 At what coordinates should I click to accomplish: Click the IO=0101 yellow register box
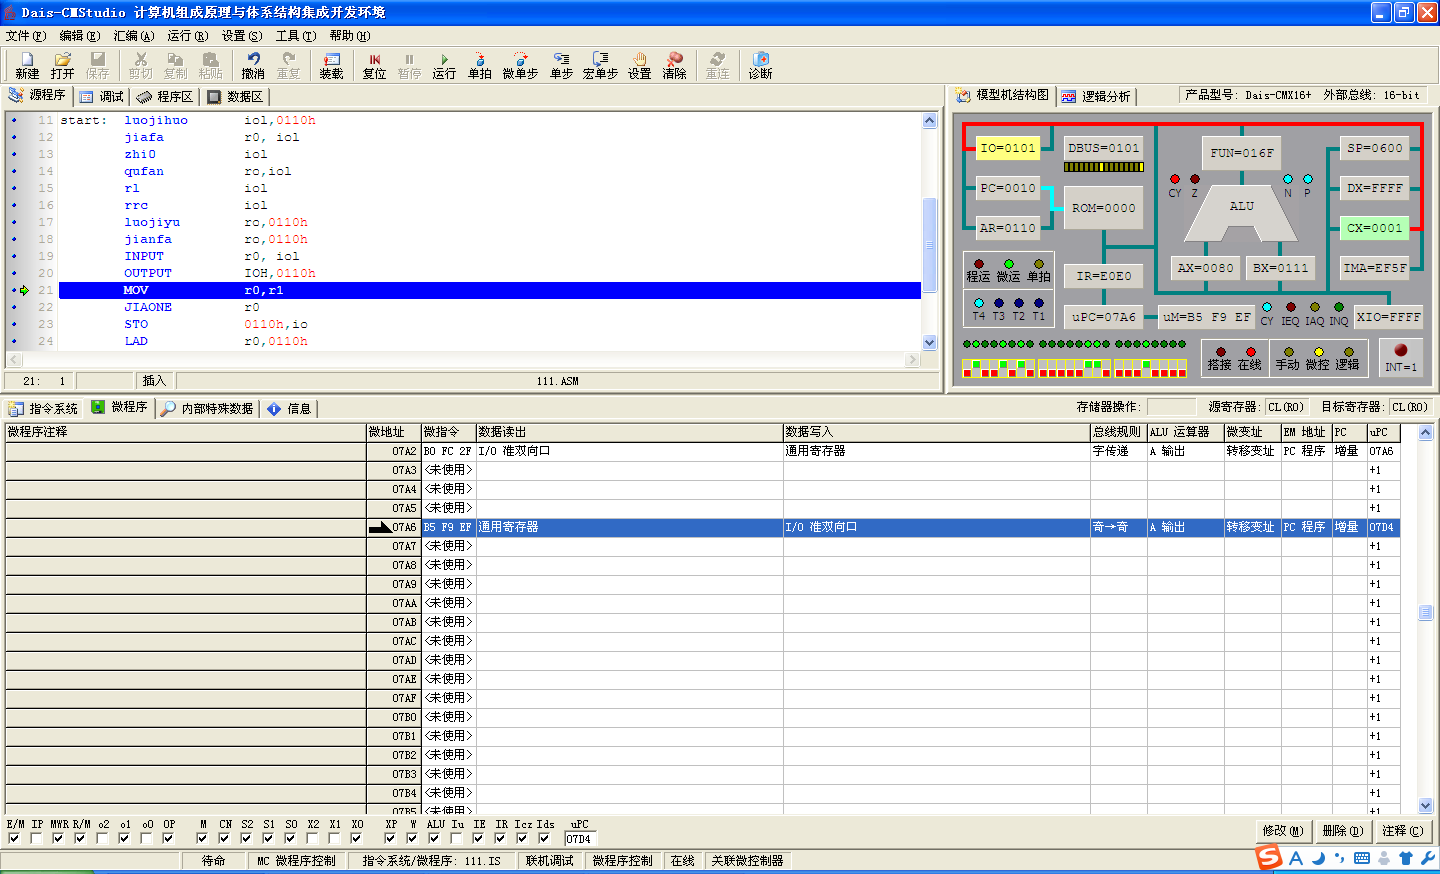[x=1008, y=148]
